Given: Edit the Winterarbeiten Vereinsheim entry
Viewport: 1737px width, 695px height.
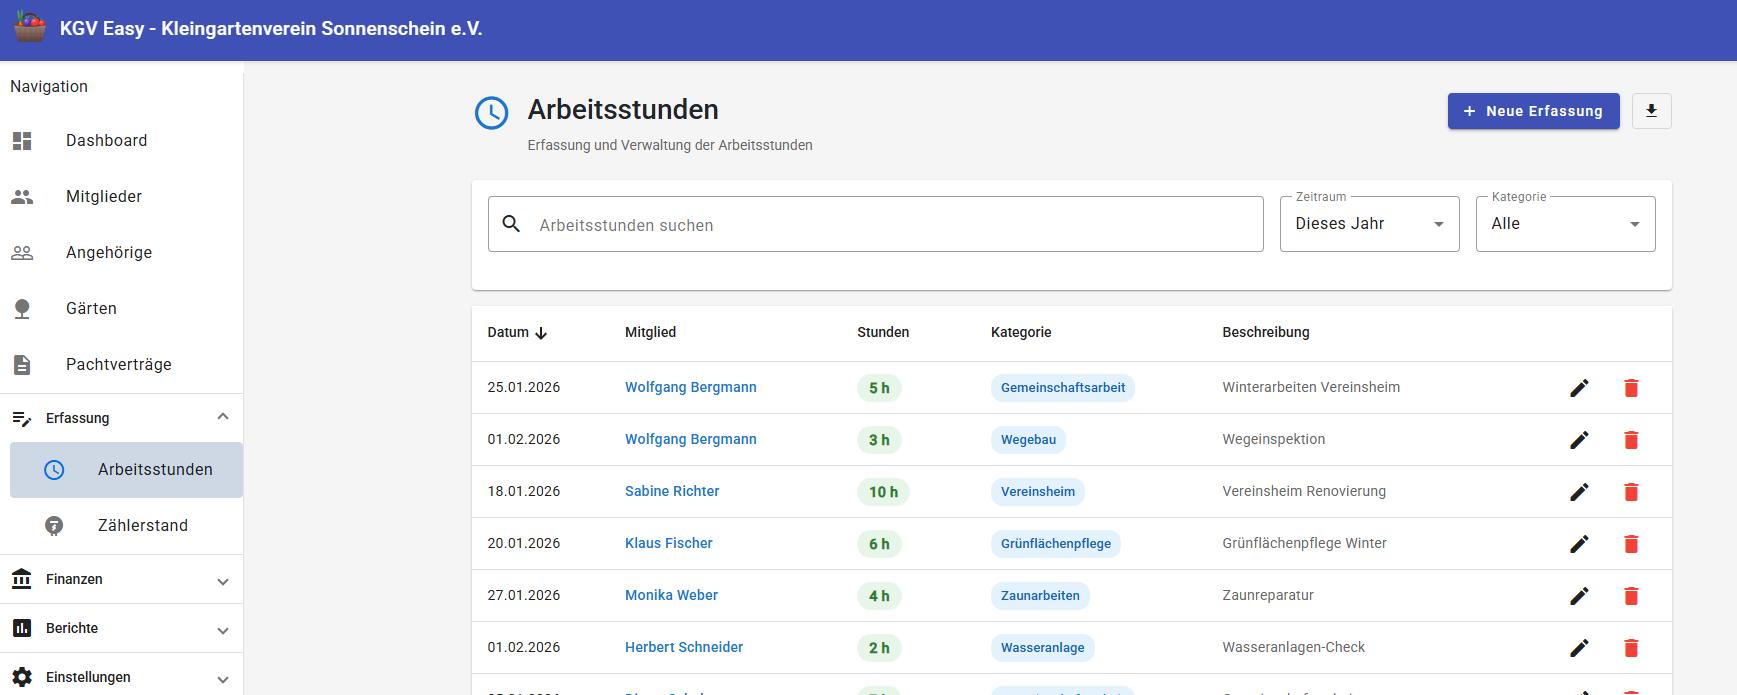Looking at the screenshot, I should pyautogui.click(x=1579, y=388).
